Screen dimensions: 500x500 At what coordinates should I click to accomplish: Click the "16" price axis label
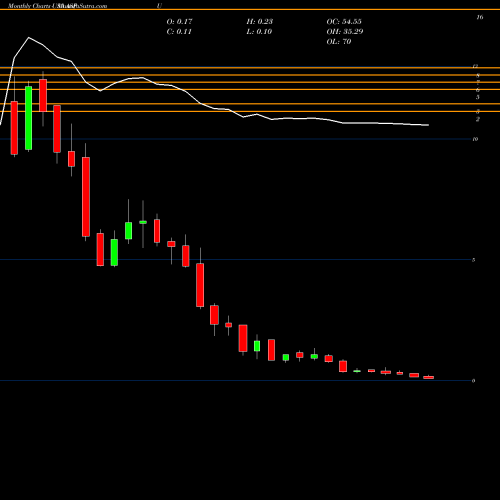480,17
